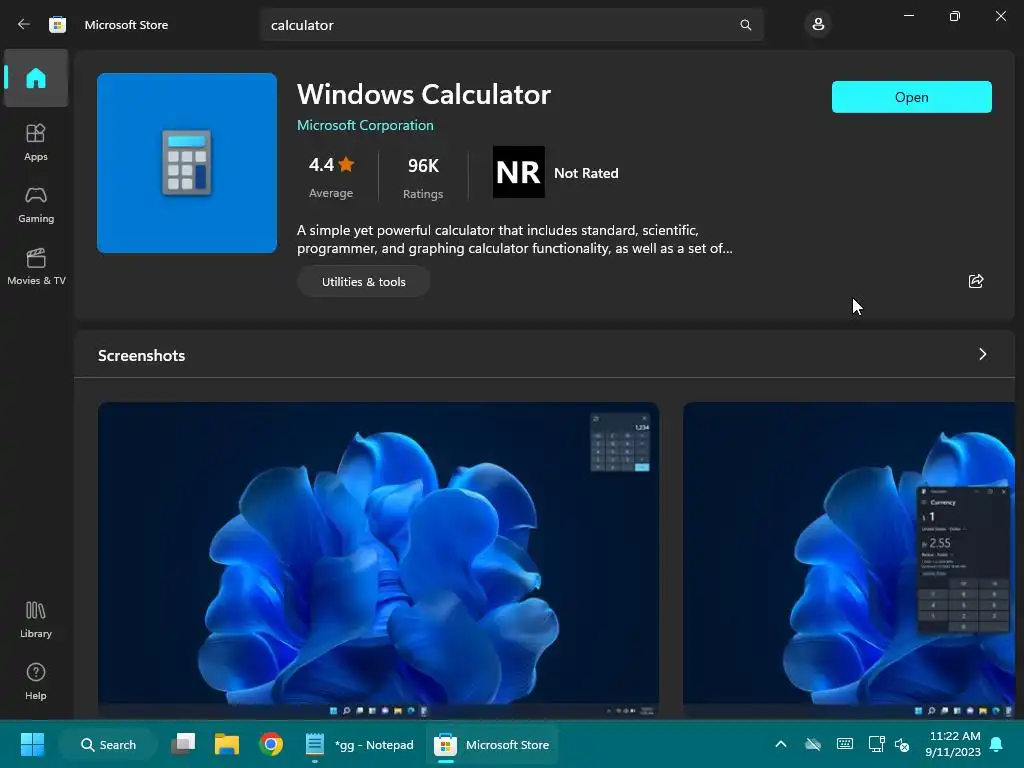Select Microsoft Store taskbar button

(x=492, y=744)
